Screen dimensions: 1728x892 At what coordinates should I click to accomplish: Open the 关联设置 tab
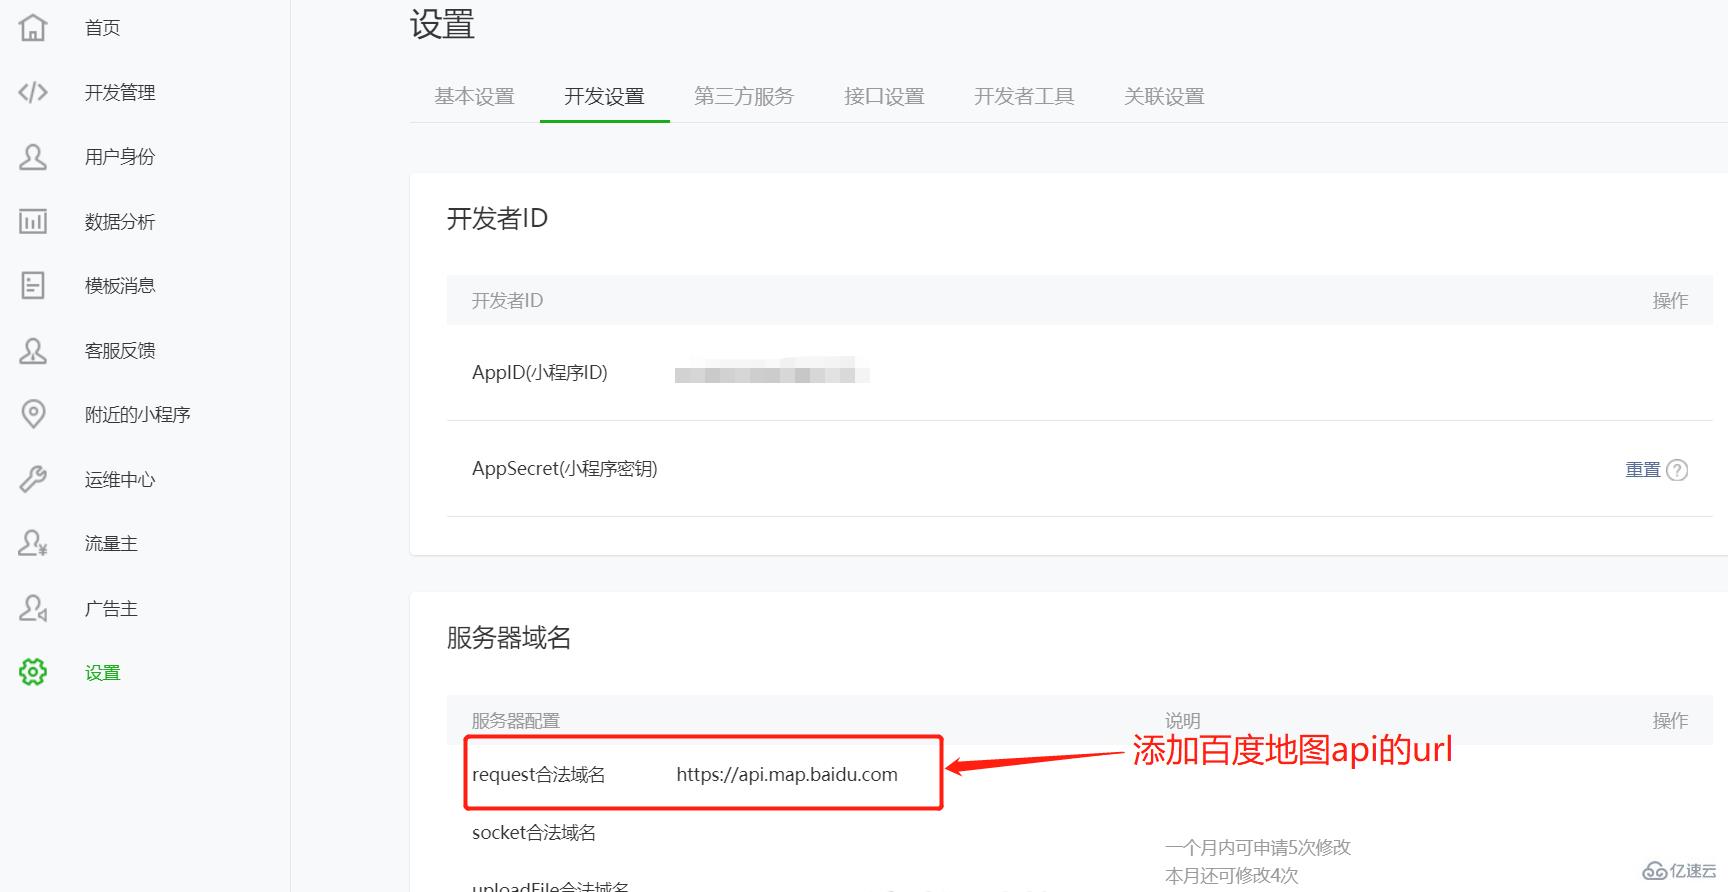1164,96
